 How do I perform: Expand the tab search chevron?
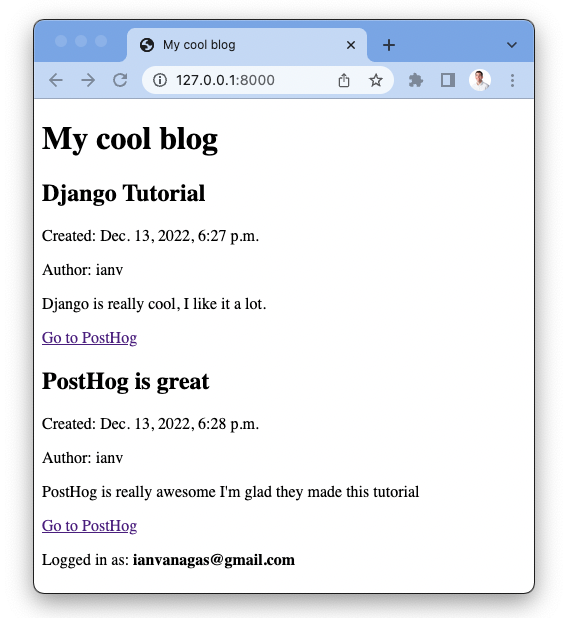(511, 45)
